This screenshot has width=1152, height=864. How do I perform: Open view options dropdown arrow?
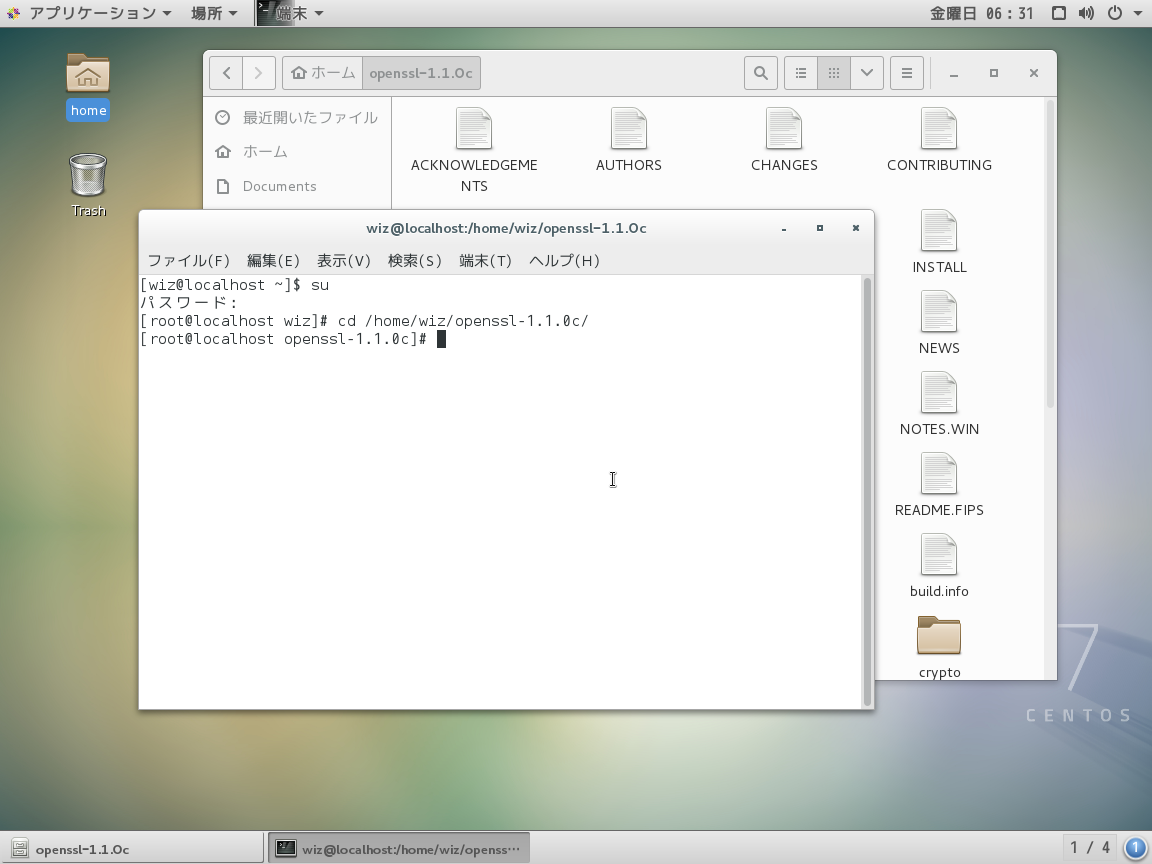[867, 73]
